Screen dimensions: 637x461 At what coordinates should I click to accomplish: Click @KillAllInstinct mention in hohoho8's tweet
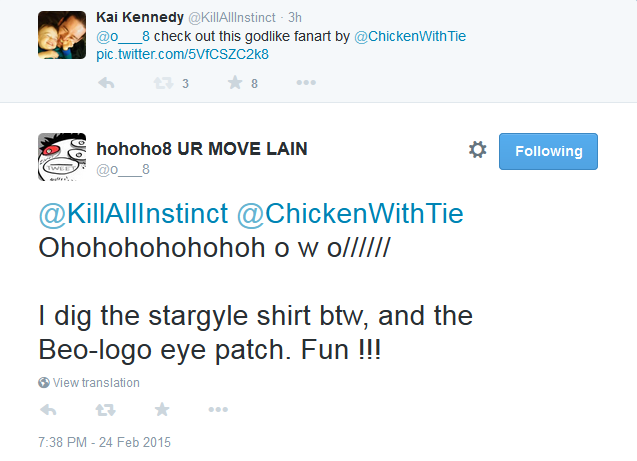(133, 214)
